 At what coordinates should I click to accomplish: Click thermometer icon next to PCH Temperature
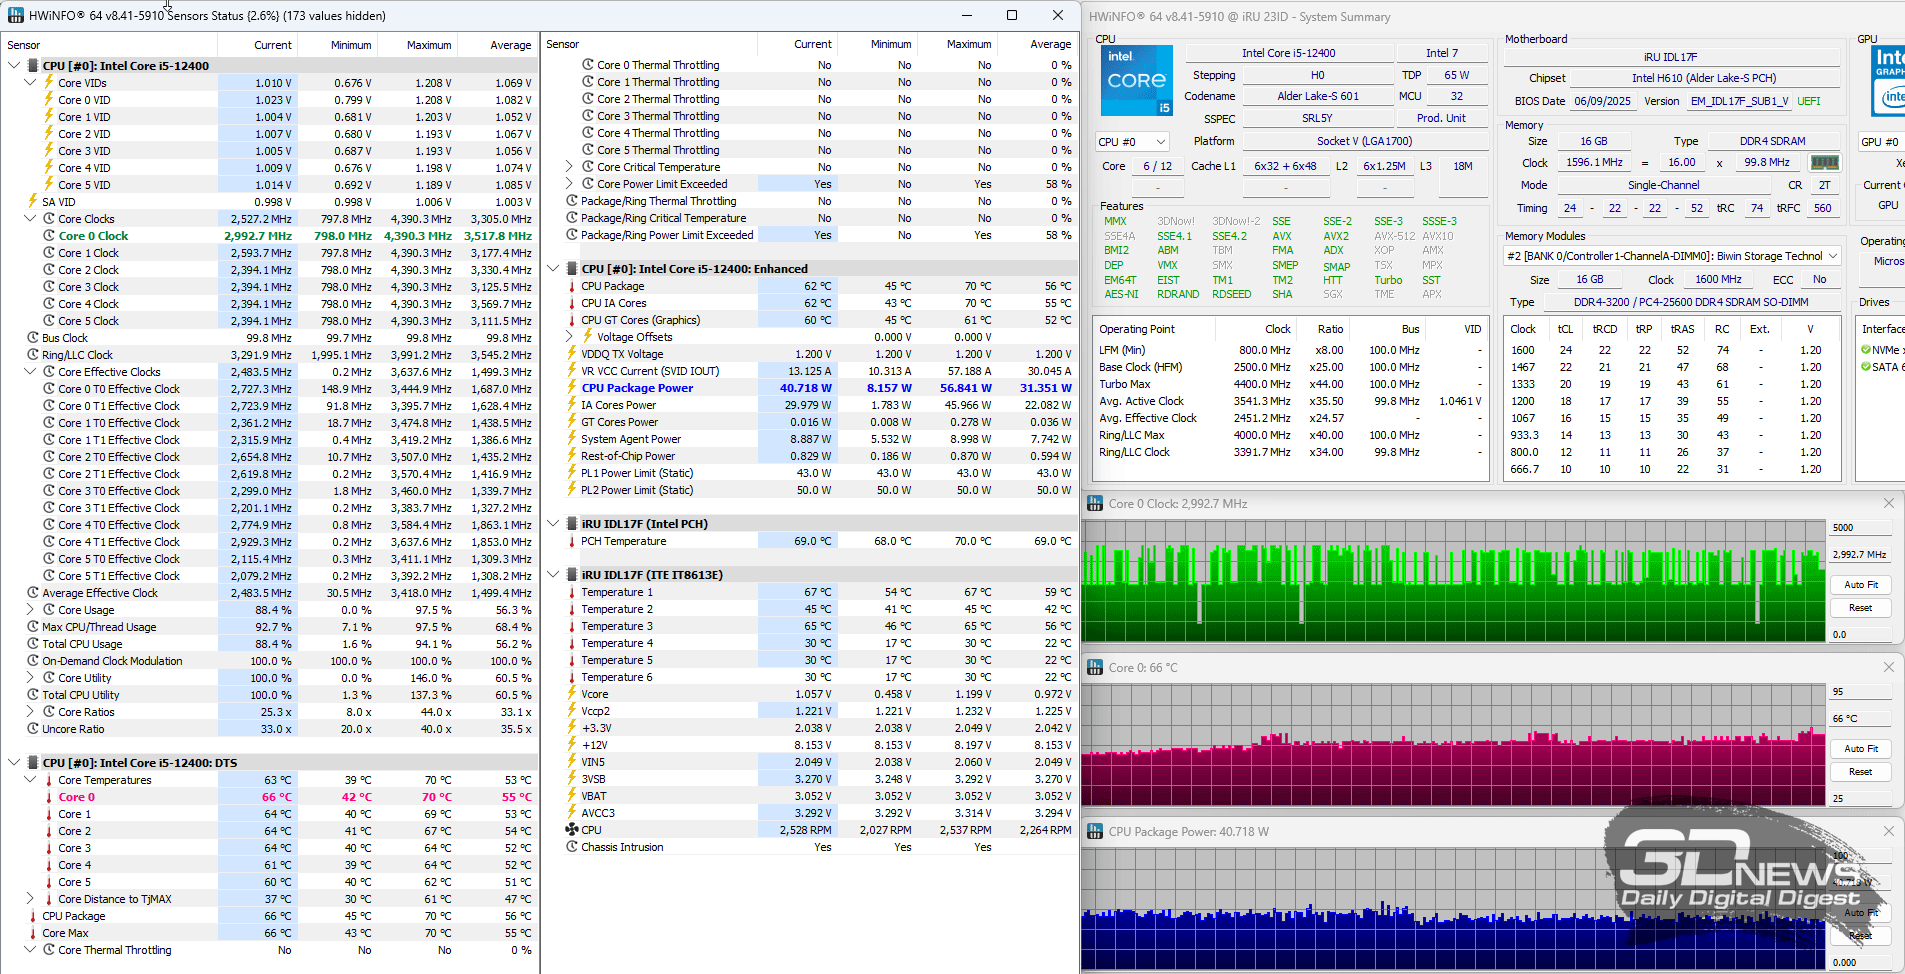pos(572,541)
